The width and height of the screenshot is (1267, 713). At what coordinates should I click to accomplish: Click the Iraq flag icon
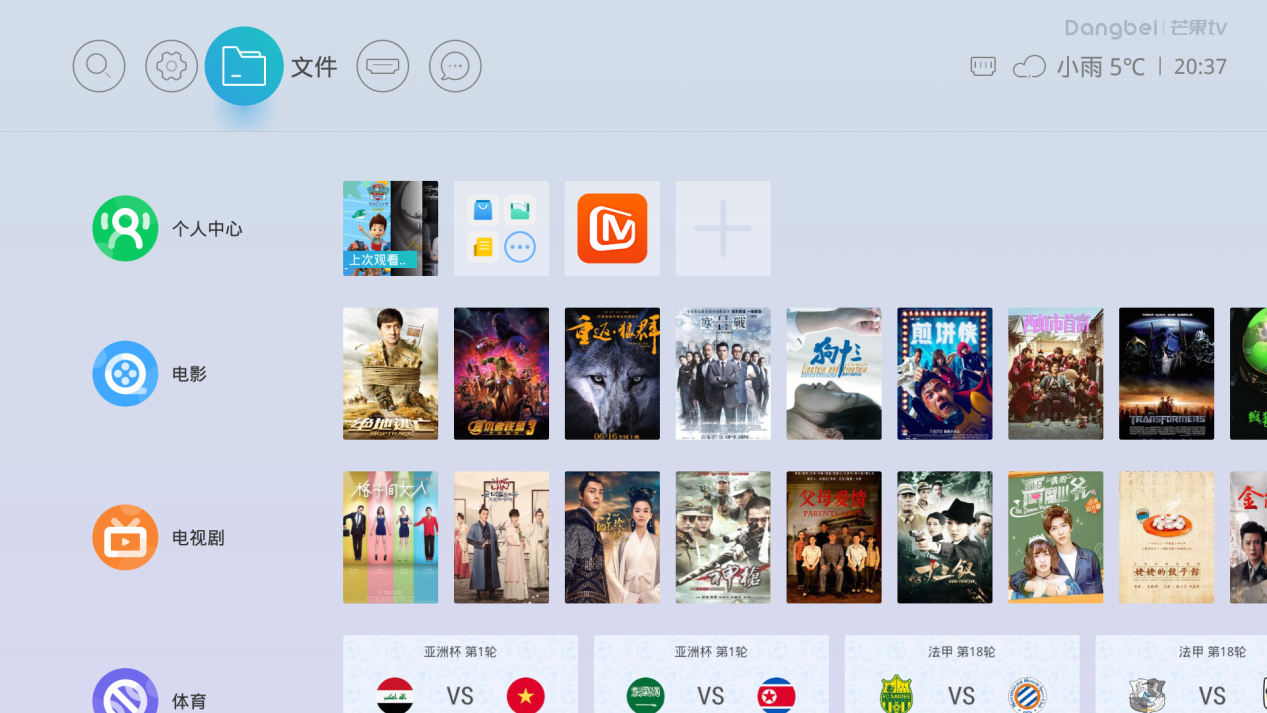click(x=395, y=695)
